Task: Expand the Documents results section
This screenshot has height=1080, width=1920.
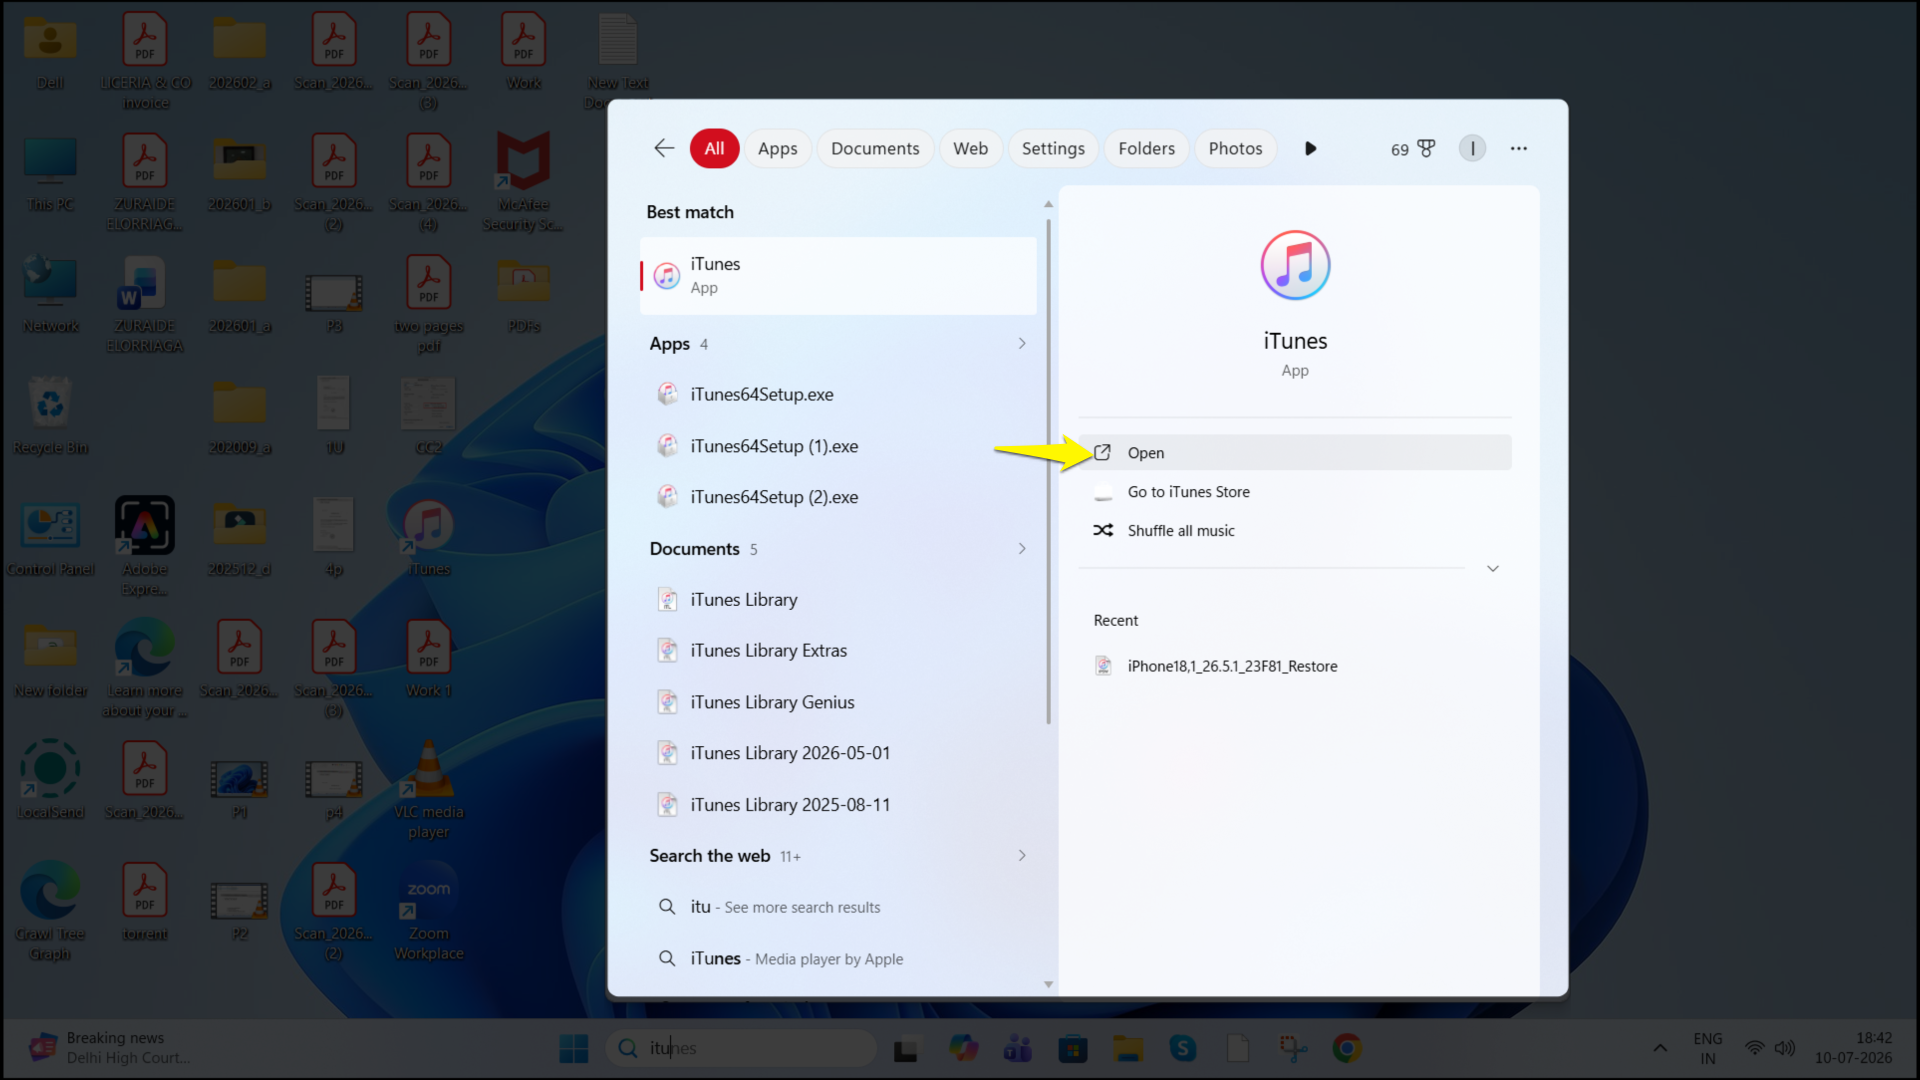Action: [1022, 548]
